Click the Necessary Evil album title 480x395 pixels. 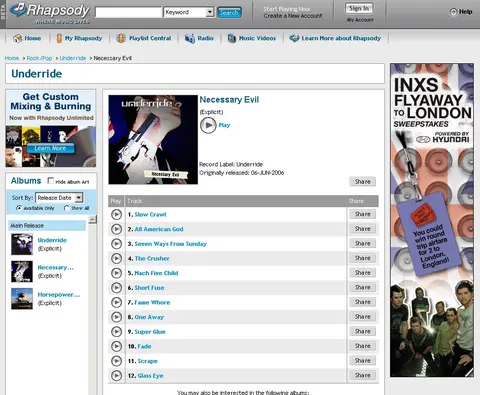229,100
